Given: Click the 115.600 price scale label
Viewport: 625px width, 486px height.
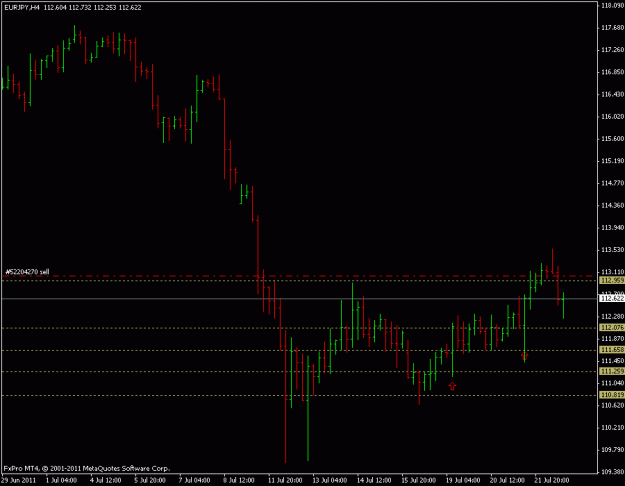Looking at the screenshot, I should [x=612, y=139].
